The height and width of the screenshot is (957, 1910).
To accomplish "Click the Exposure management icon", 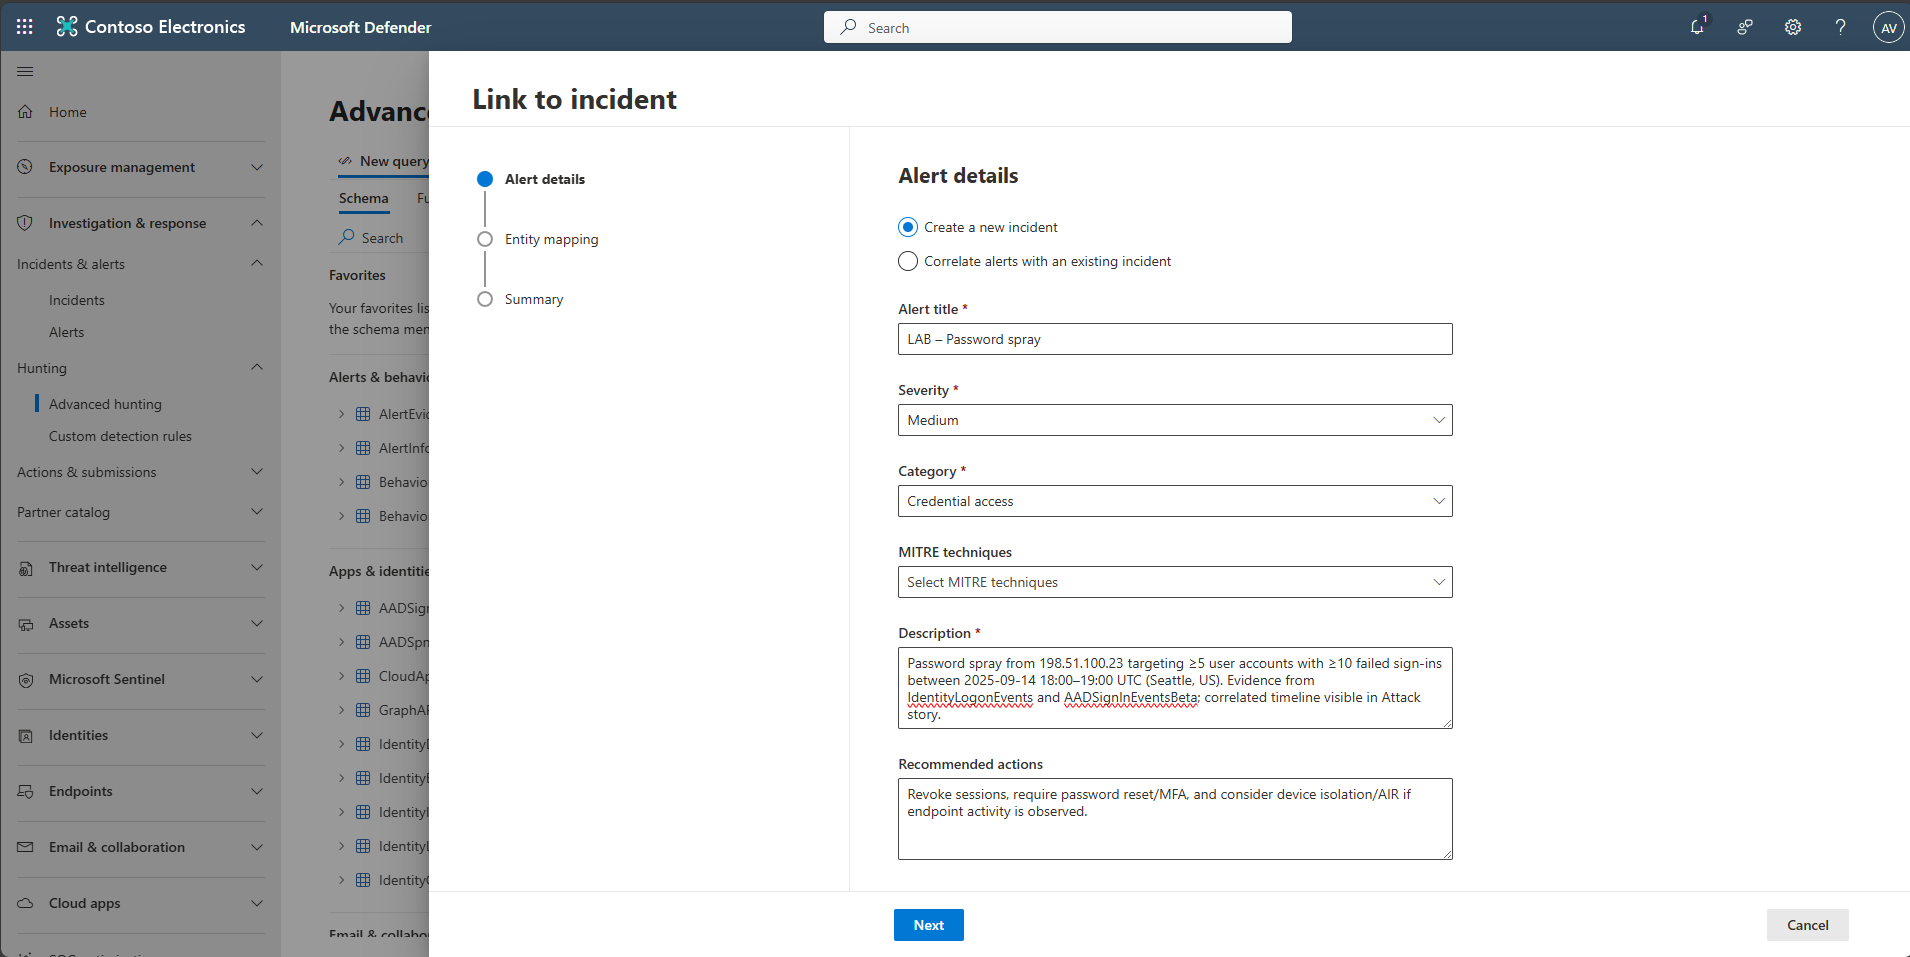I will pos(26,167).
